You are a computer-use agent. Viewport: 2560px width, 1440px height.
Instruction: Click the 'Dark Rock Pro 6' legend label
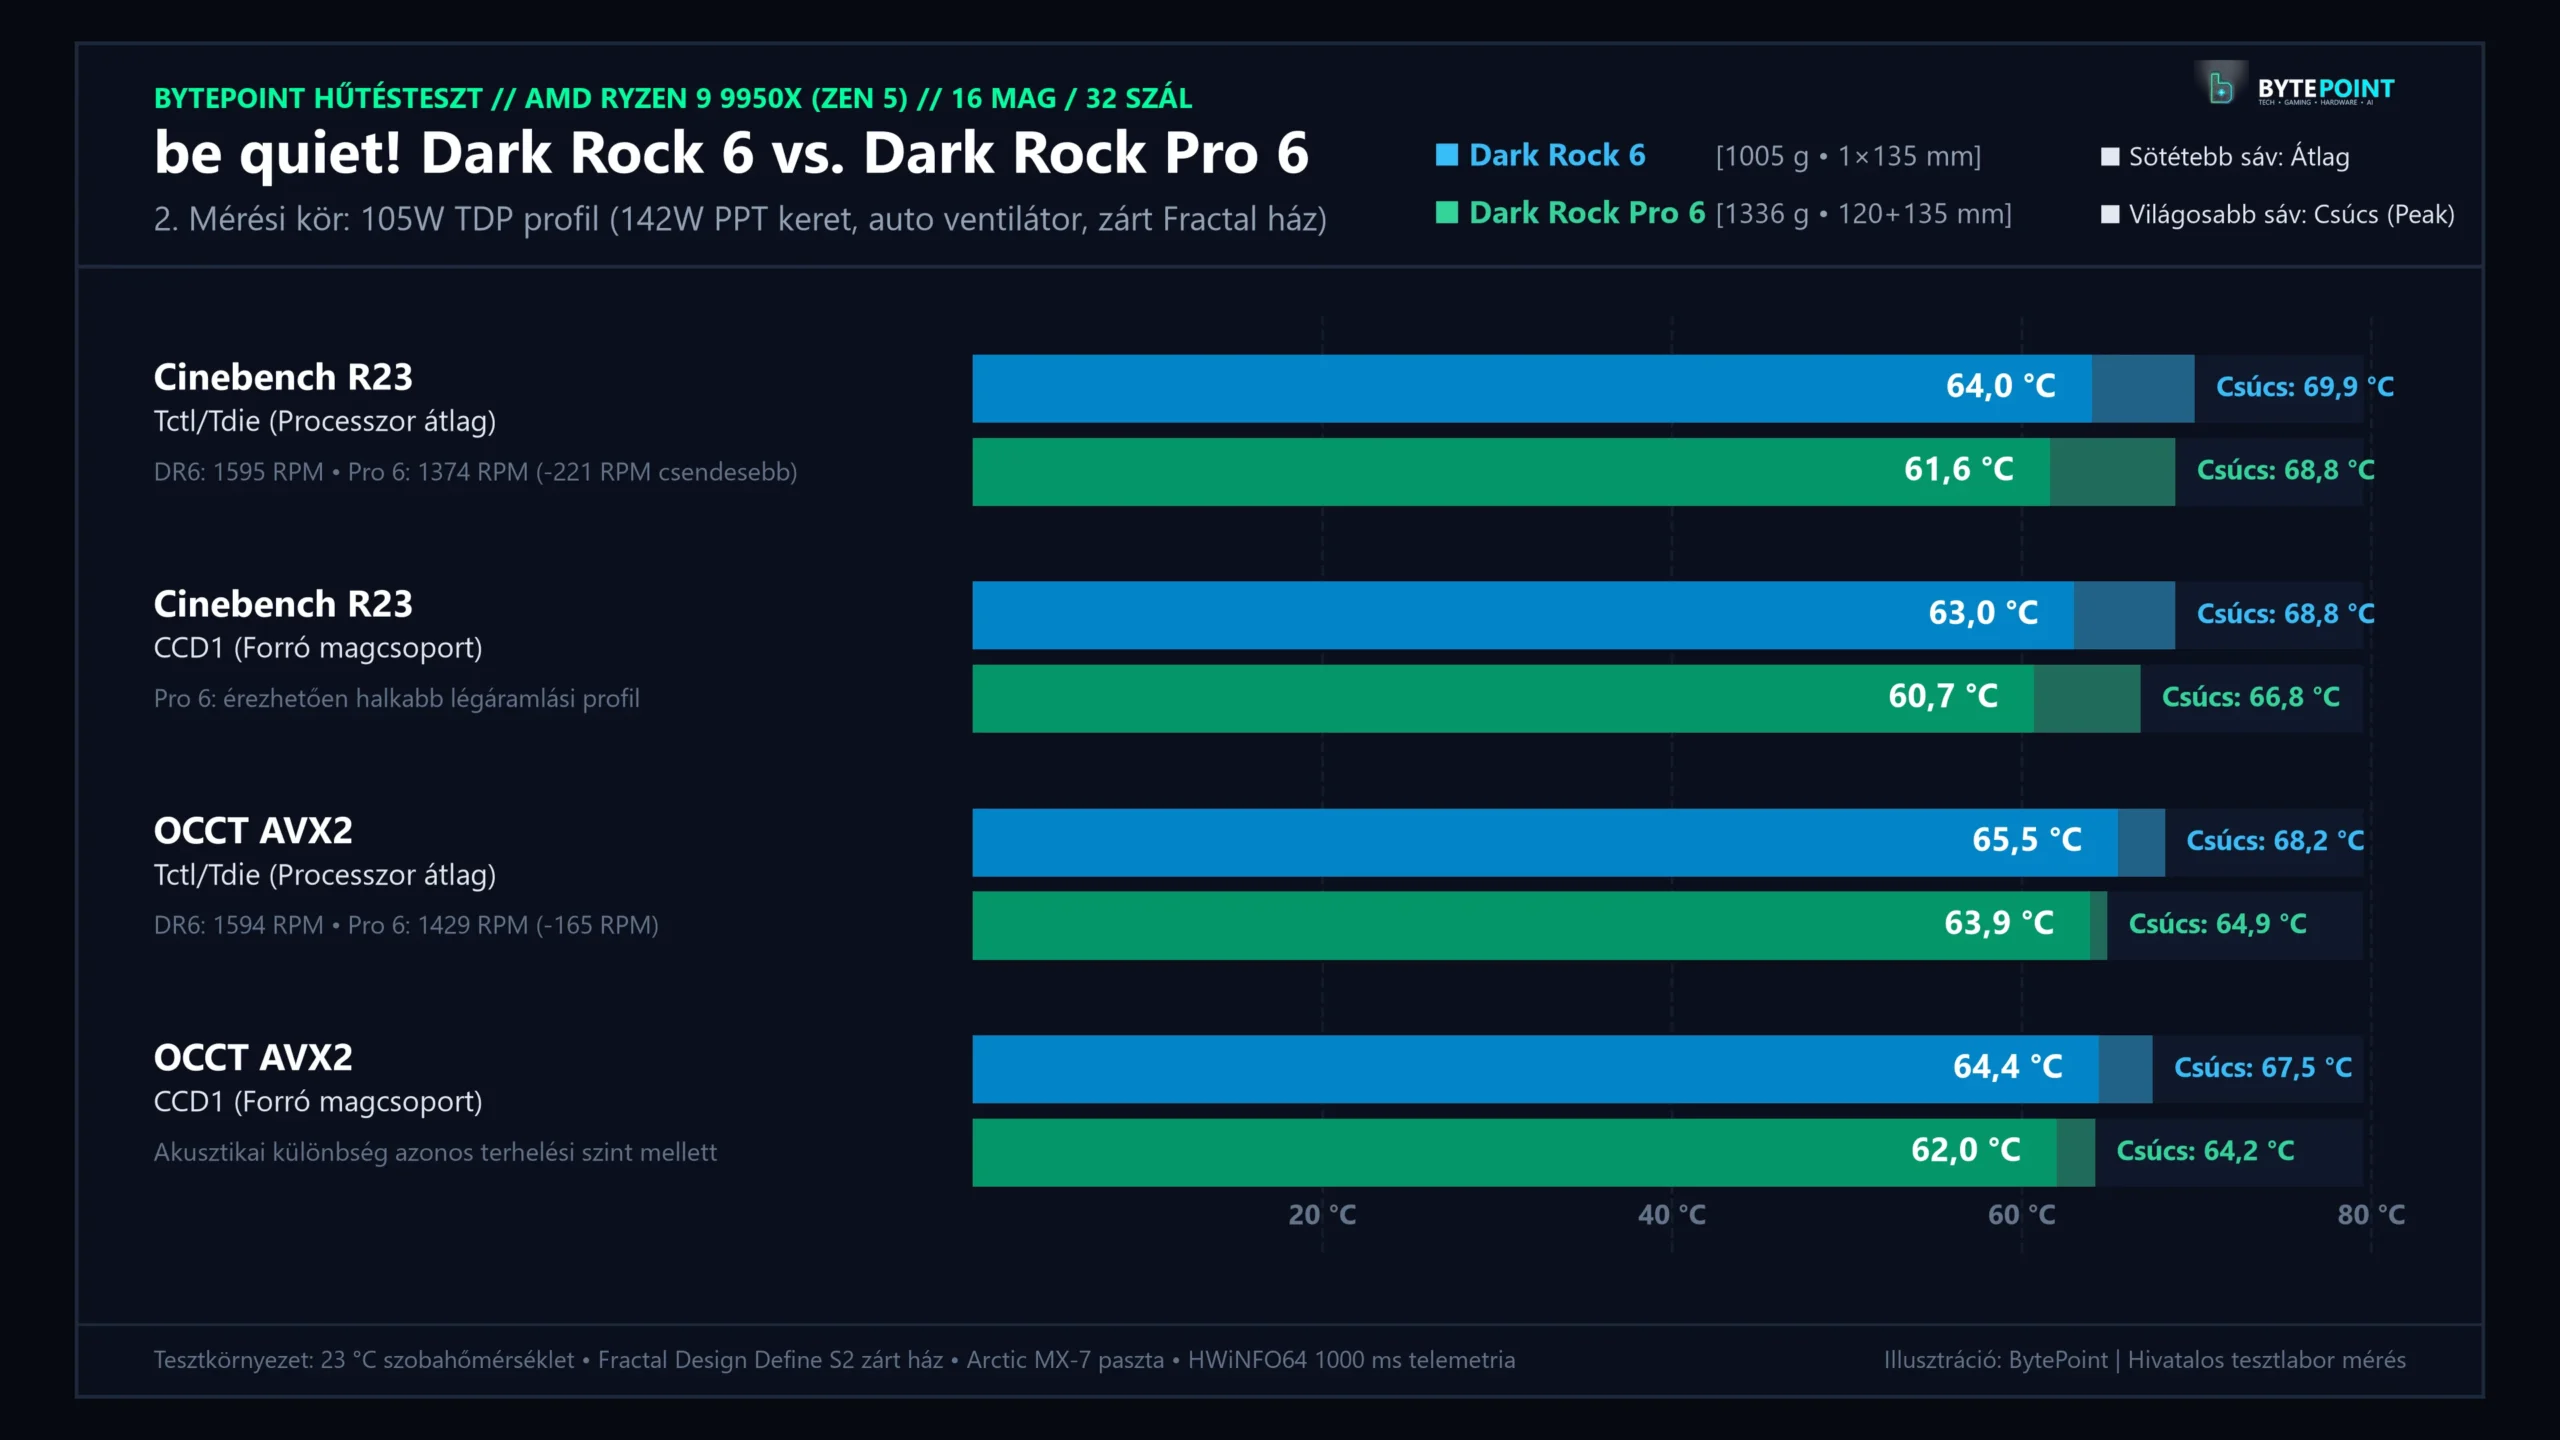[x=1587, y=212]
